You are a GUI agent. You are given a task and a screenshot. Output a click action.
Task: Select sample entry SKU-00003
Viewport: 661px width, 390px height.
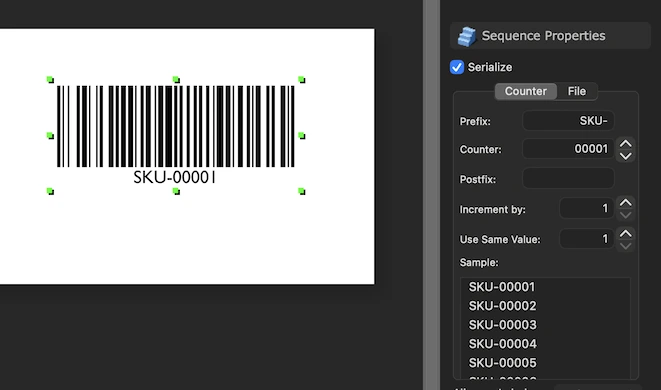(502, 325)
